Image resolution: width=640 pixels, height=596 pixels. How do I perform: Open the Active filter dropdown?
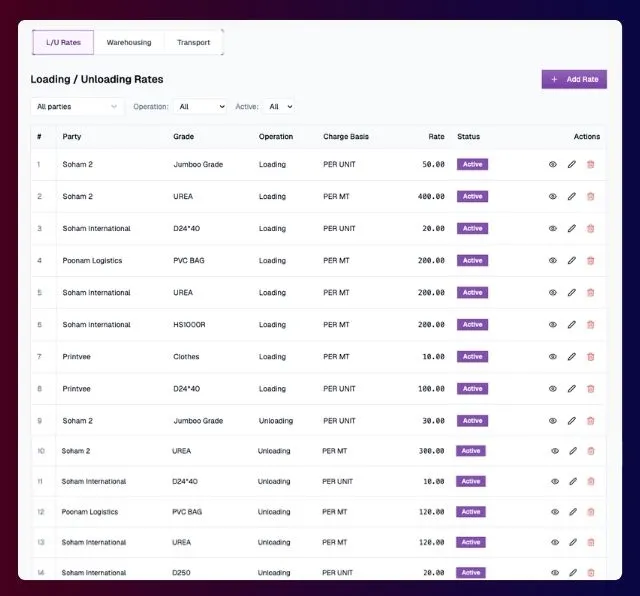point(280,107)
